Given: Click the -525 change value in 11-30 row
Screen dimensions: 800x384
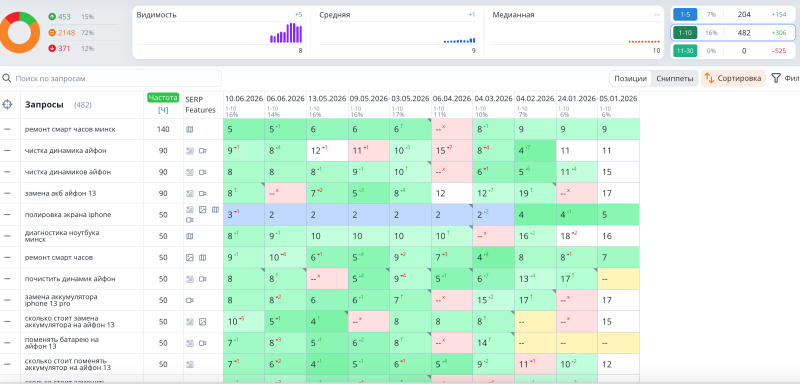Looking at the screenshot, I should tap(779, 51).
